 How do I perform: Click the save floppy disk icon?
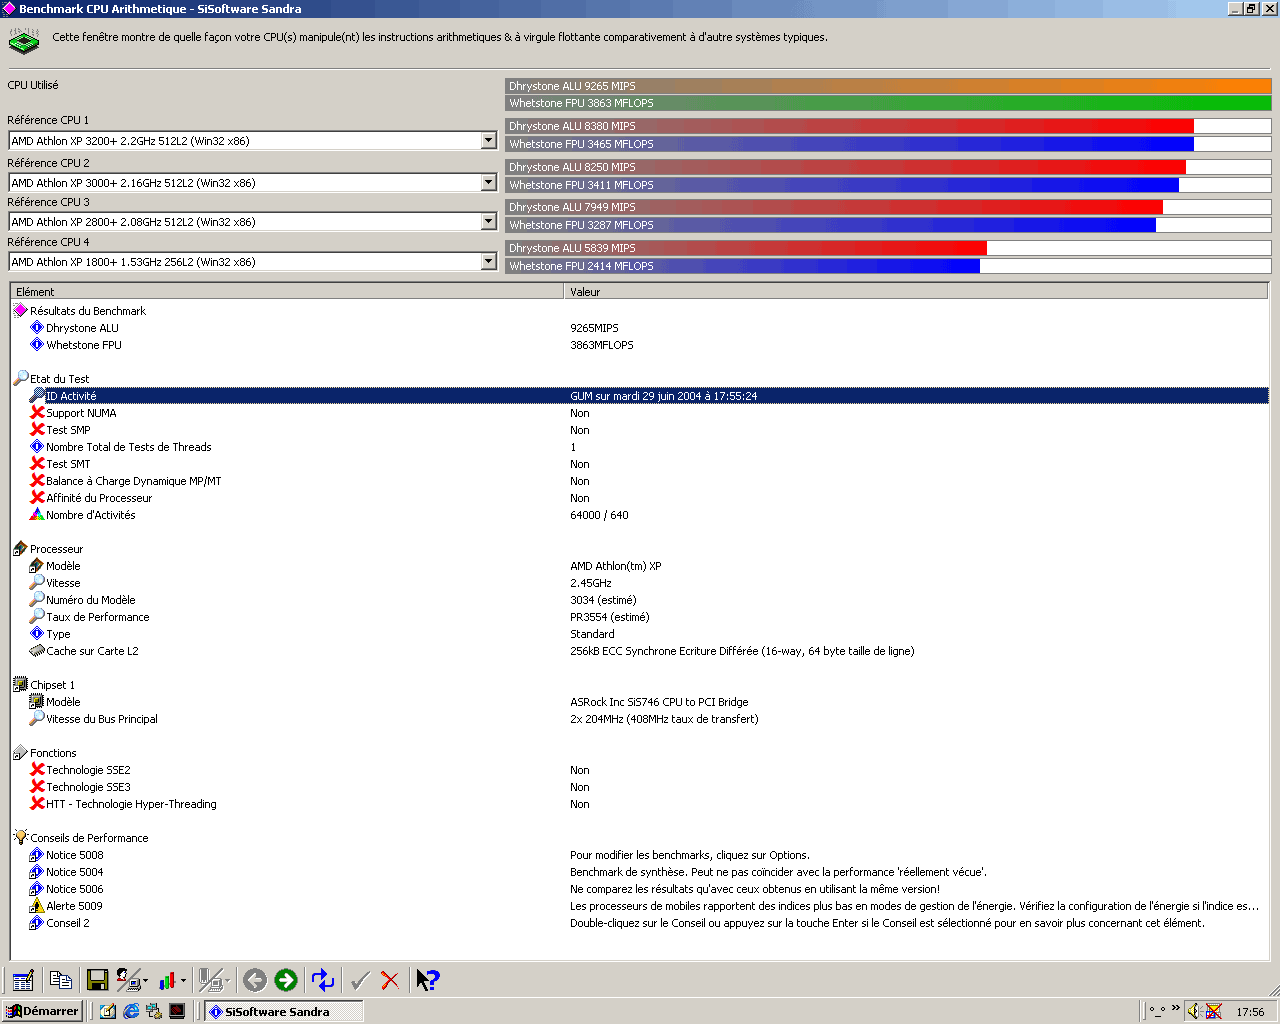pos(97,980)
